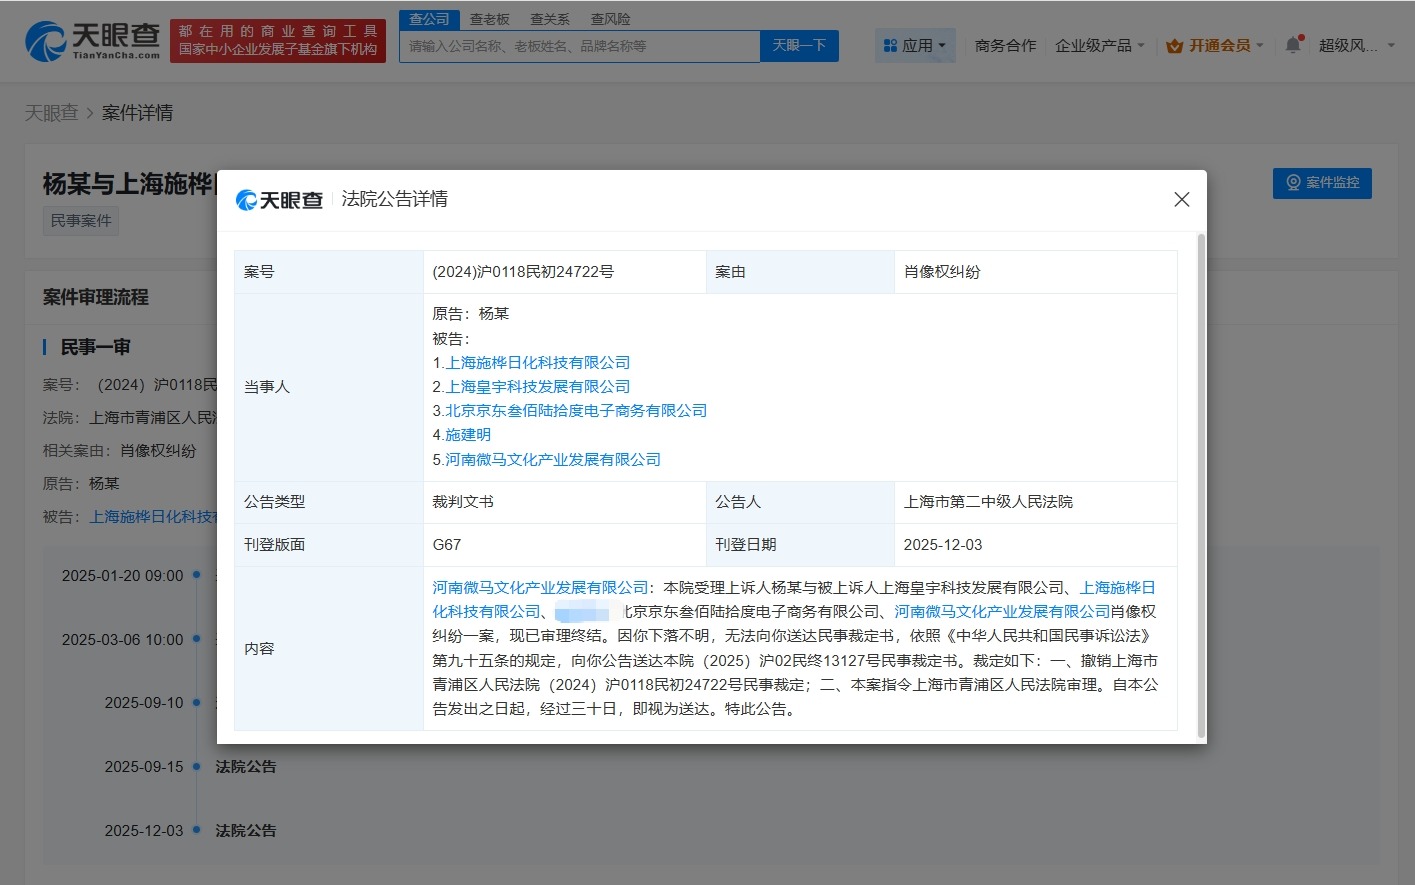Image resolution: width=1415 pixels, height=885 pixels.
Task: Click the company search input field
Action: coord(579,46)
